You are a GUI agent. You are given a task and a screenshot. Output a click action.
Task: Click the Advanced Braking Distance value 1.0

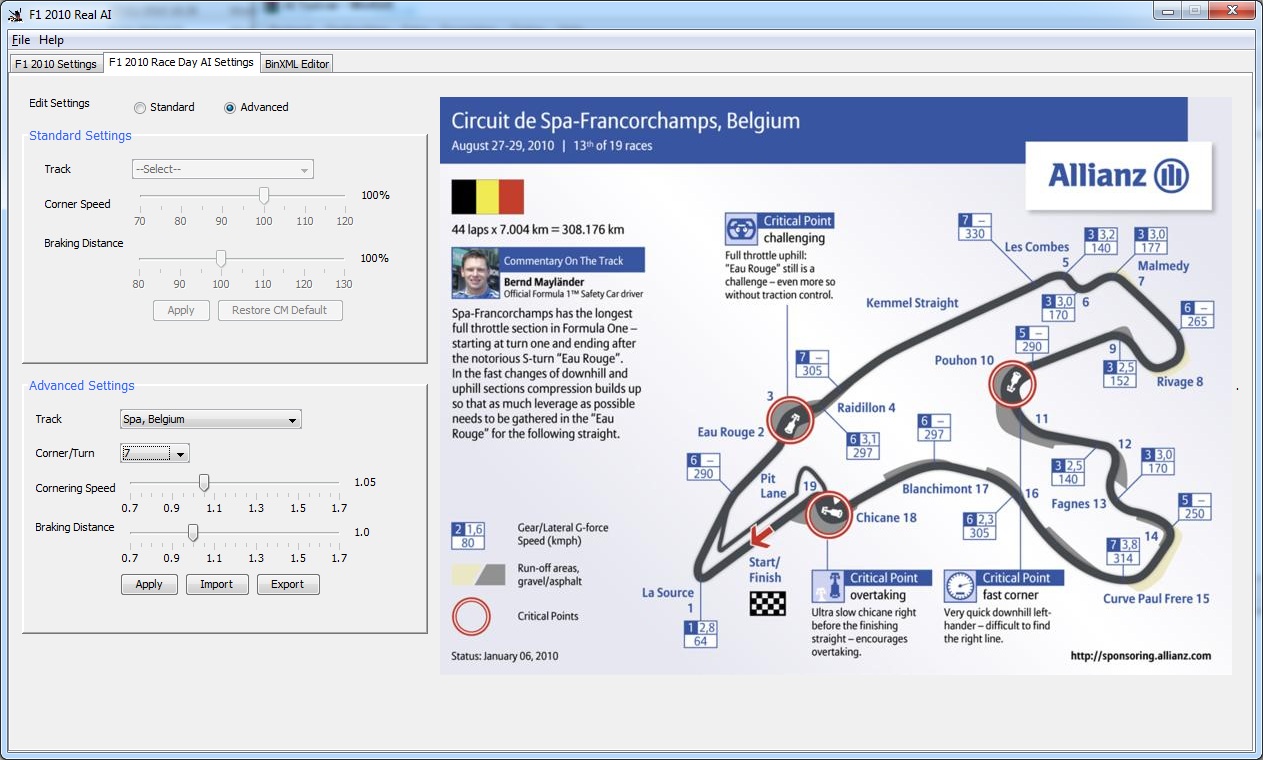pos(362,532)
